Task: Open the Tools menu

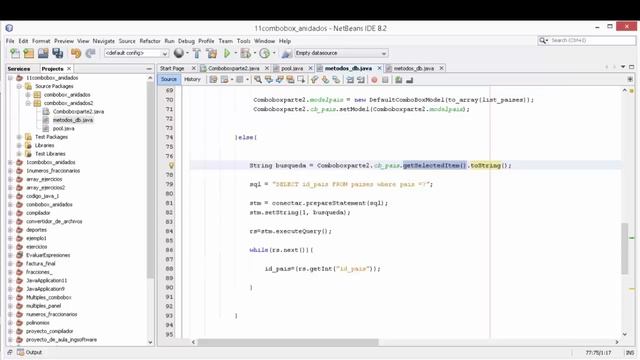Action: 243,41
